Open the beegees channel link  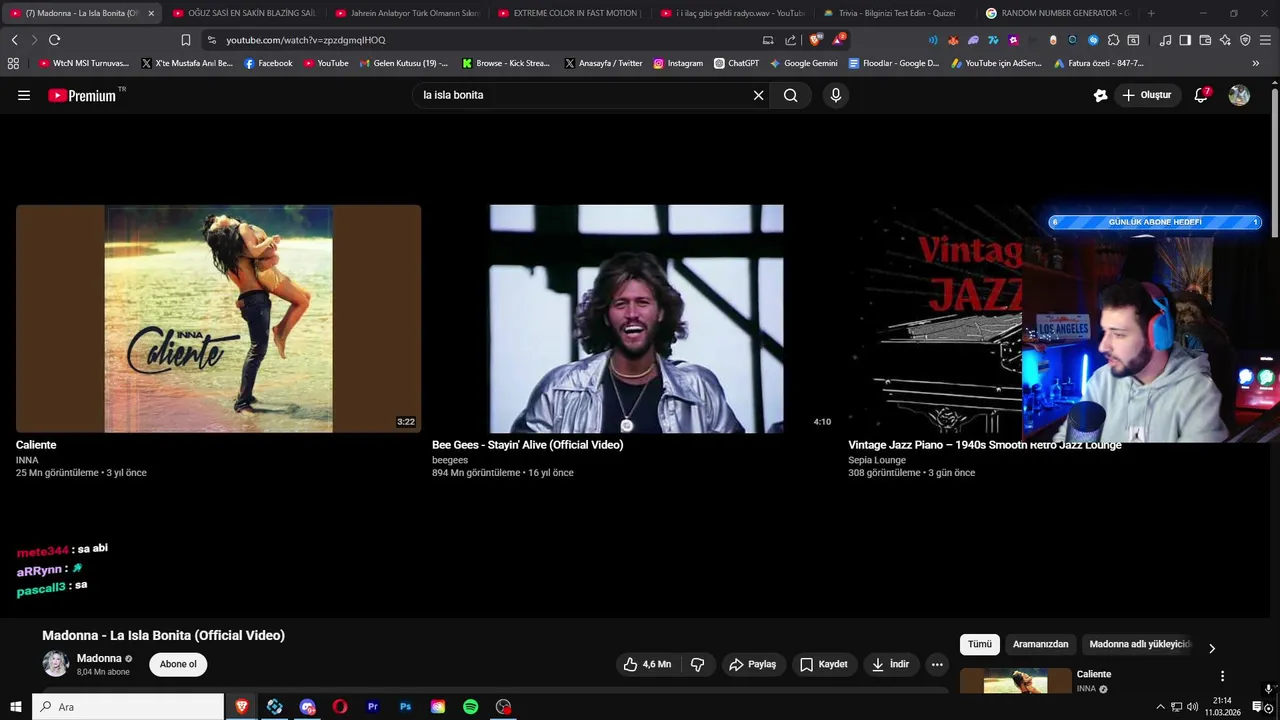pyautogui.click(x=450, y=460)
